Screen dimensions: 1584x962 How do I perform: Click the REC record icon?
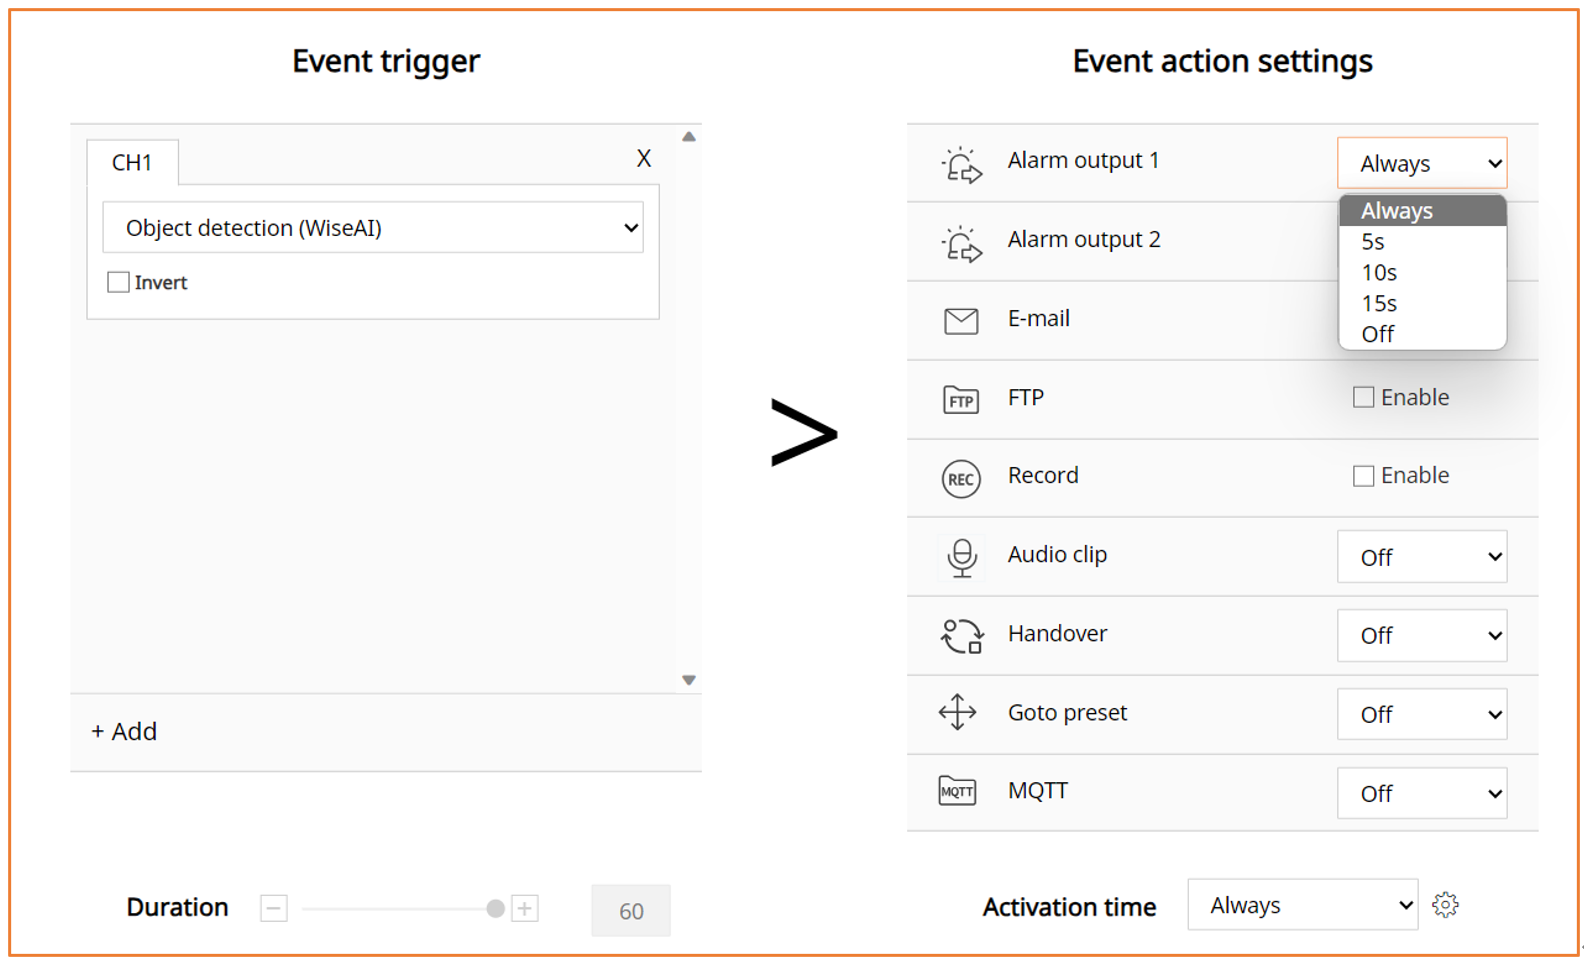(961, 479)
